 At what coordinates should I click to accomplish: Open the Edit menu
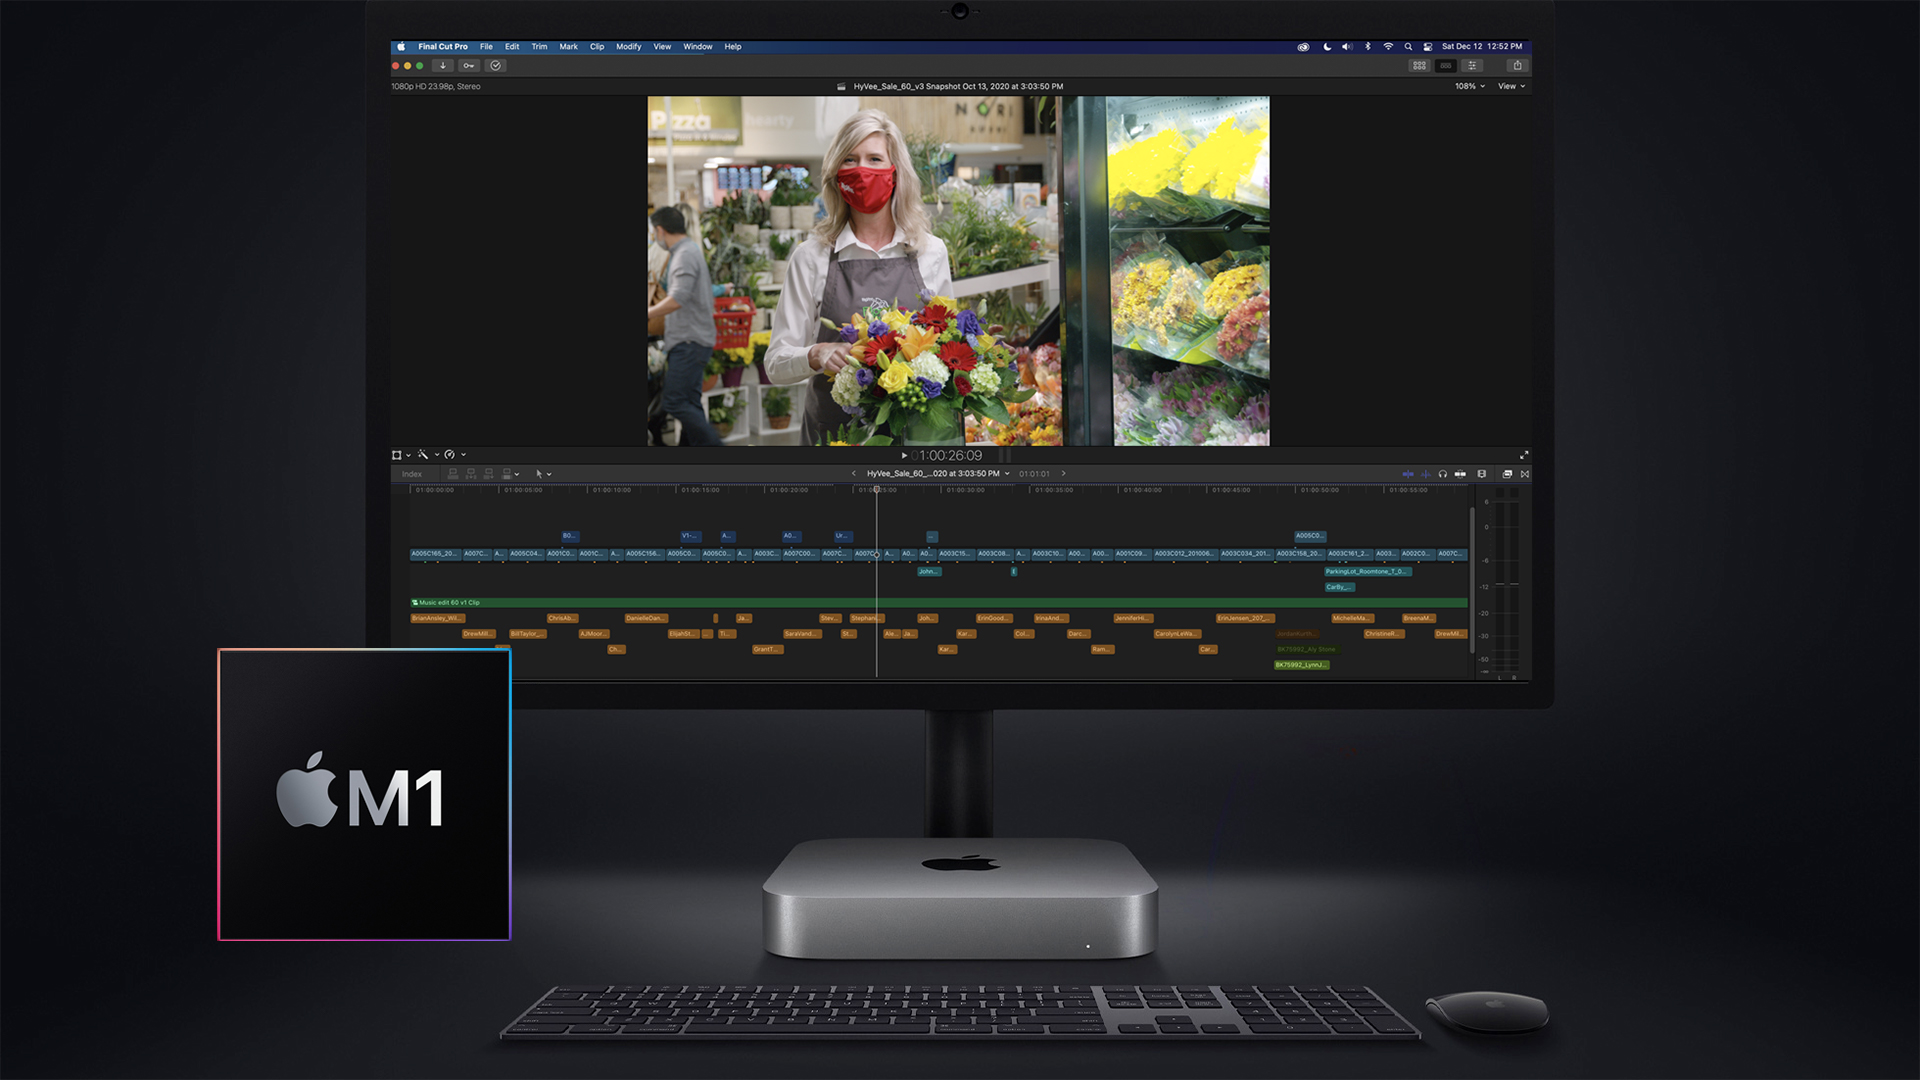512,47
